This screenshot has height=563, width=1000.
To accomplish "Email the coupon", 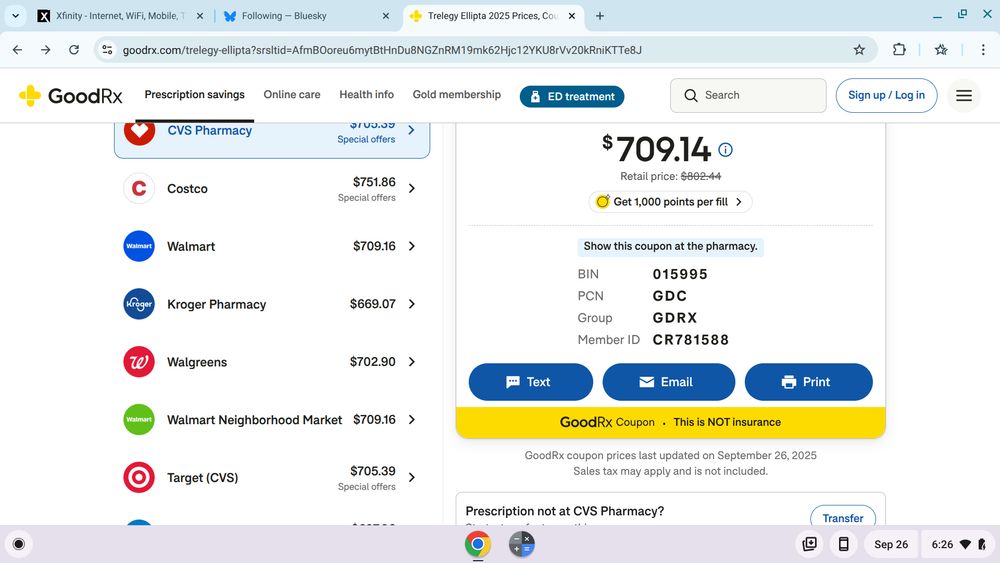I will click(x=668, y=382).
